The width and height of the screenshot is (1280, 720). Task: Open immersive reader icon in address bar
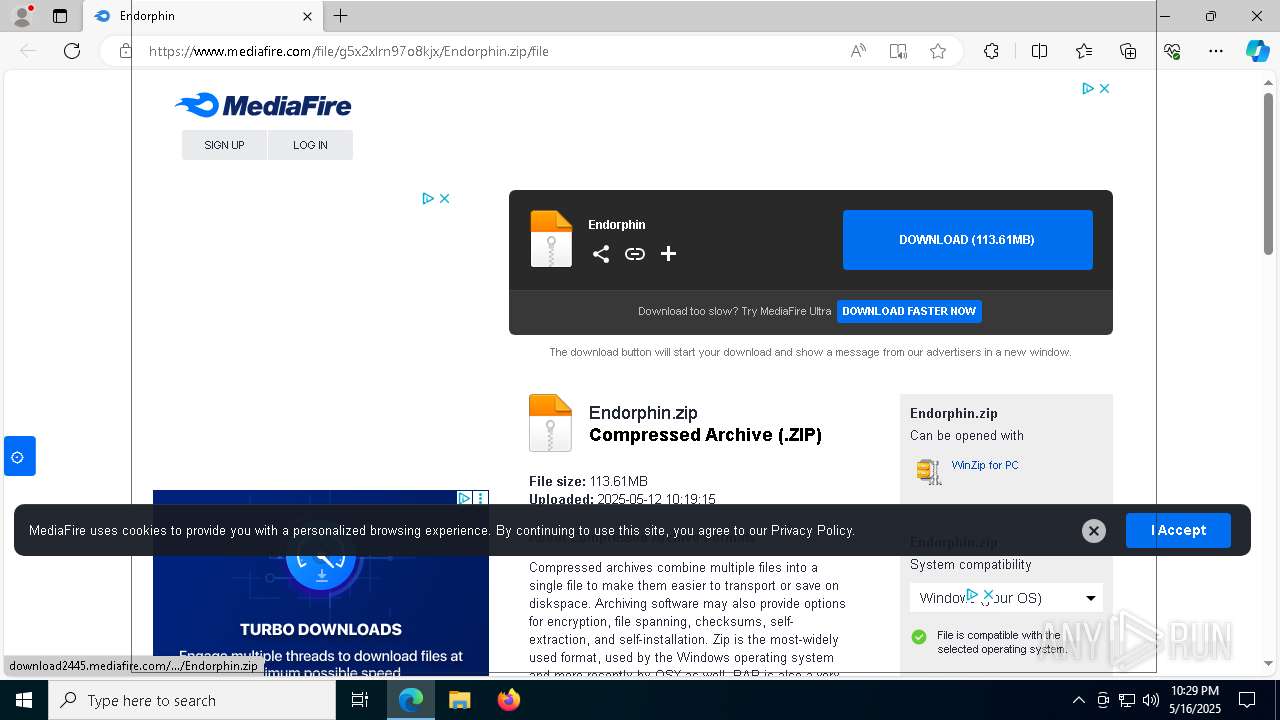(x=898, y=51)
